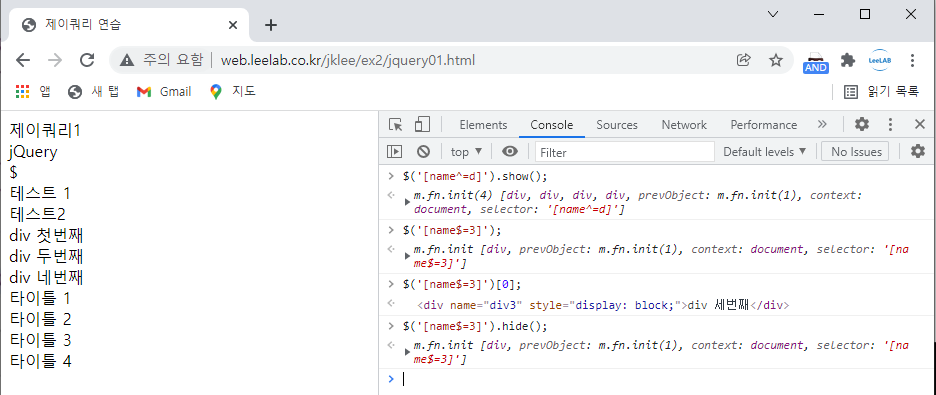Click the div 첫번째 text
Screen dimensions: 936x395
pos(47,235)
